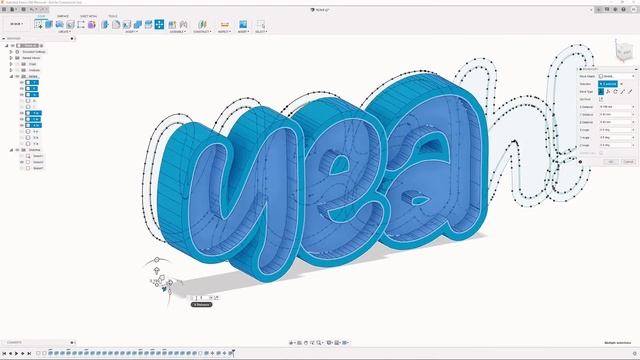Collapse the Sketches folder
The height and width of the screenshot is (360, 640).
coord(11,150)
